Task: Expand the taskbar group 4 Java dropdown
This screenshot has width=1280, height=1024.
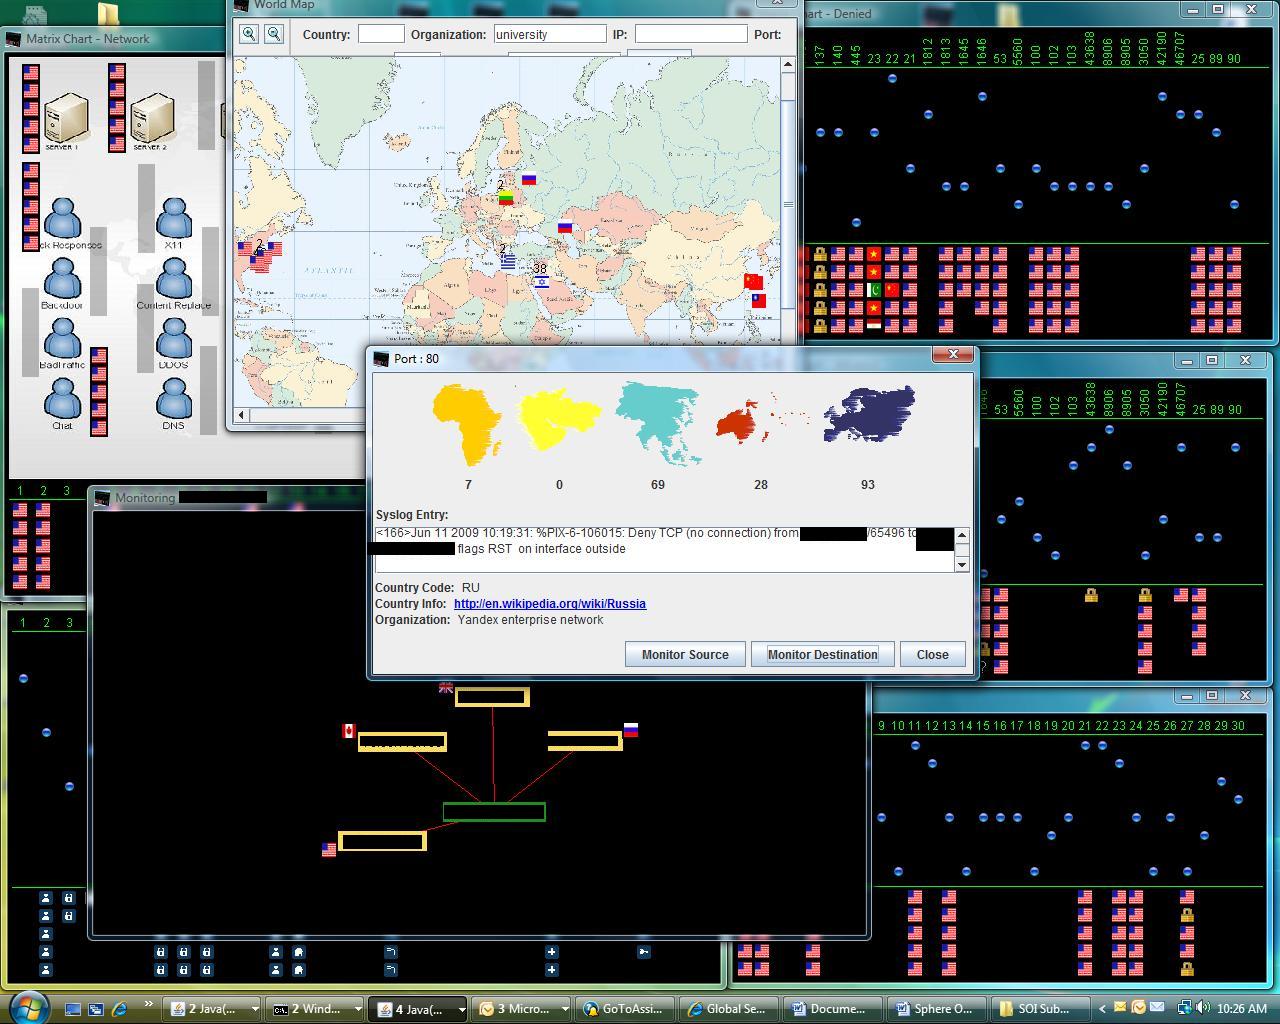Action: (x=461, y=1009)
